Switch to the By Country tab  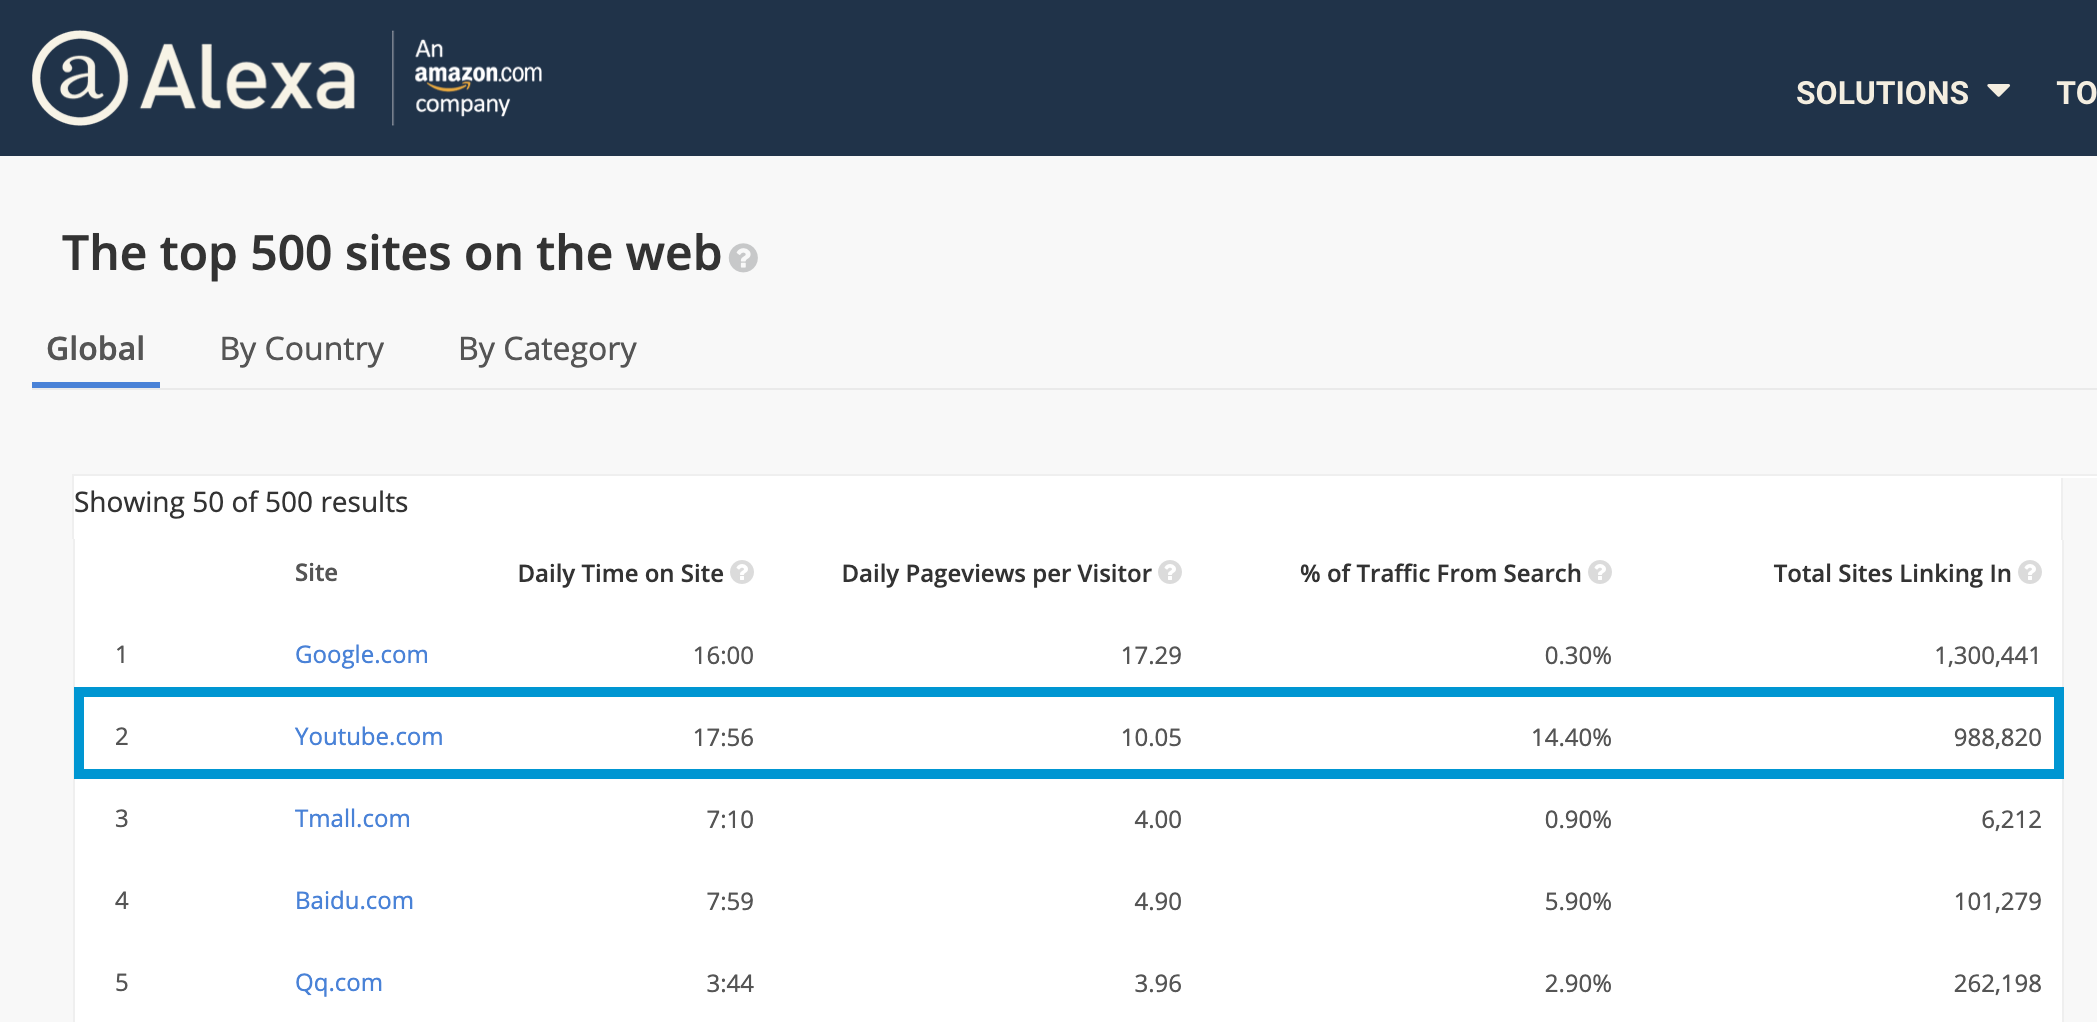(301, 349)
